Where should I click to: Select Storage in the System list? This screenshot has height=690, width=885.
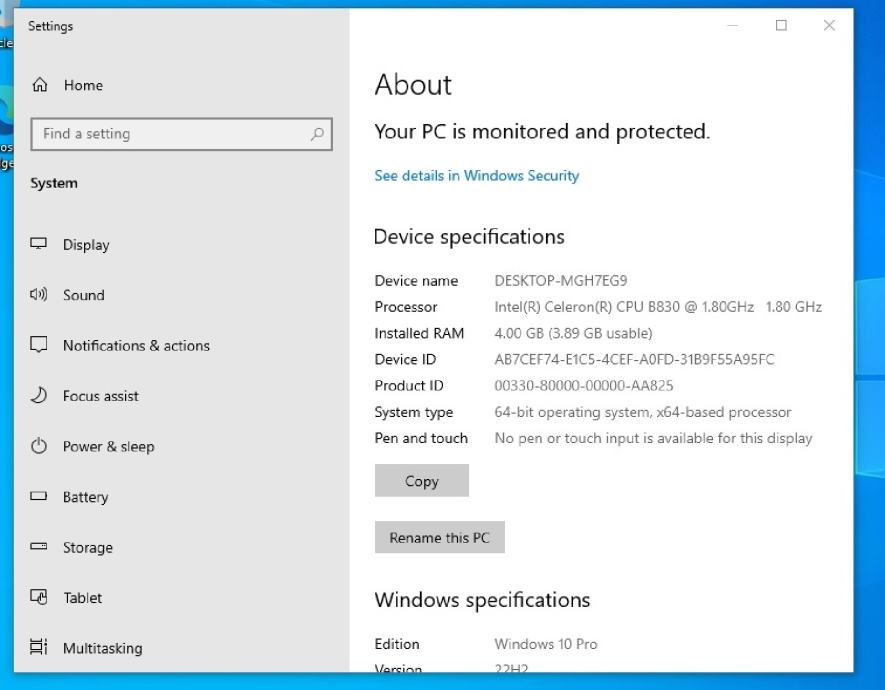88,547
